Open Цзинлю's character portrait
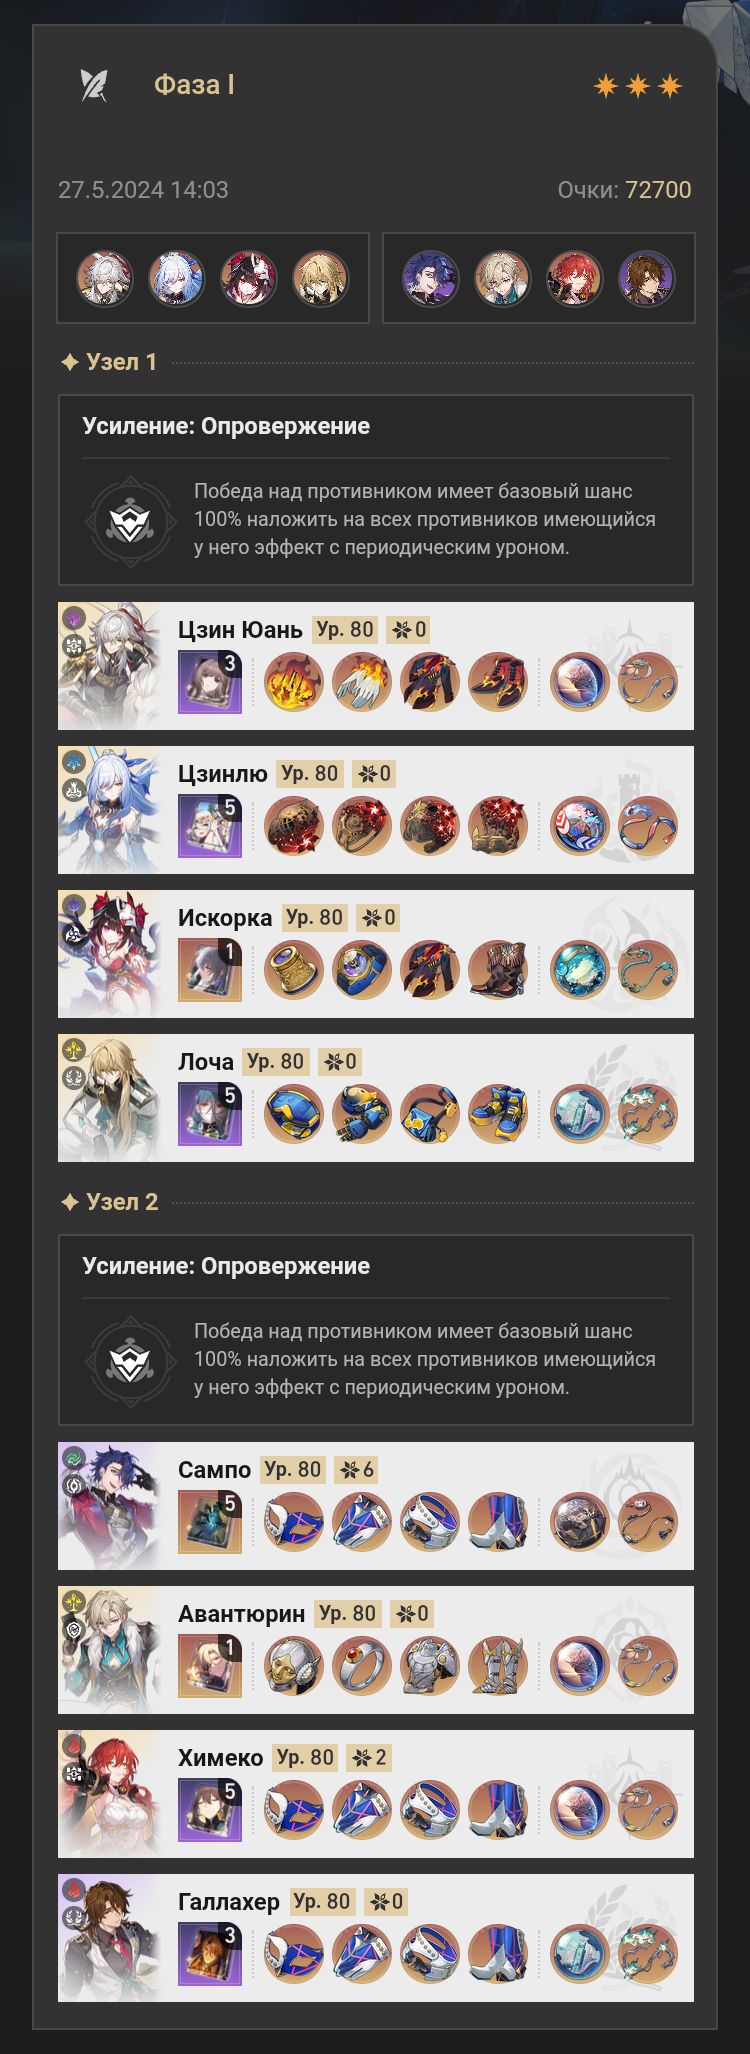This screenshot has width=750, height=2054. click(x=109, y=810)
